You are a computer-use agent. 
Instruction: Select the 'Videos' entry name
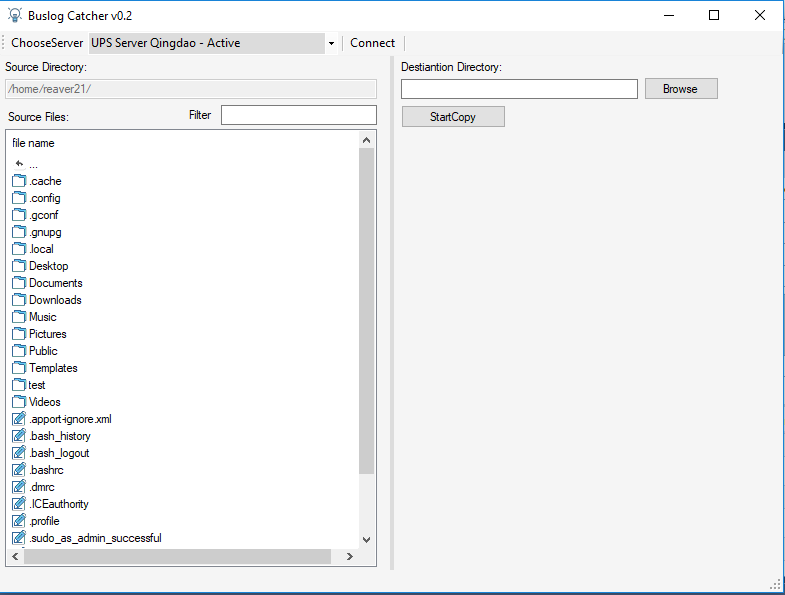pos(45,402)
